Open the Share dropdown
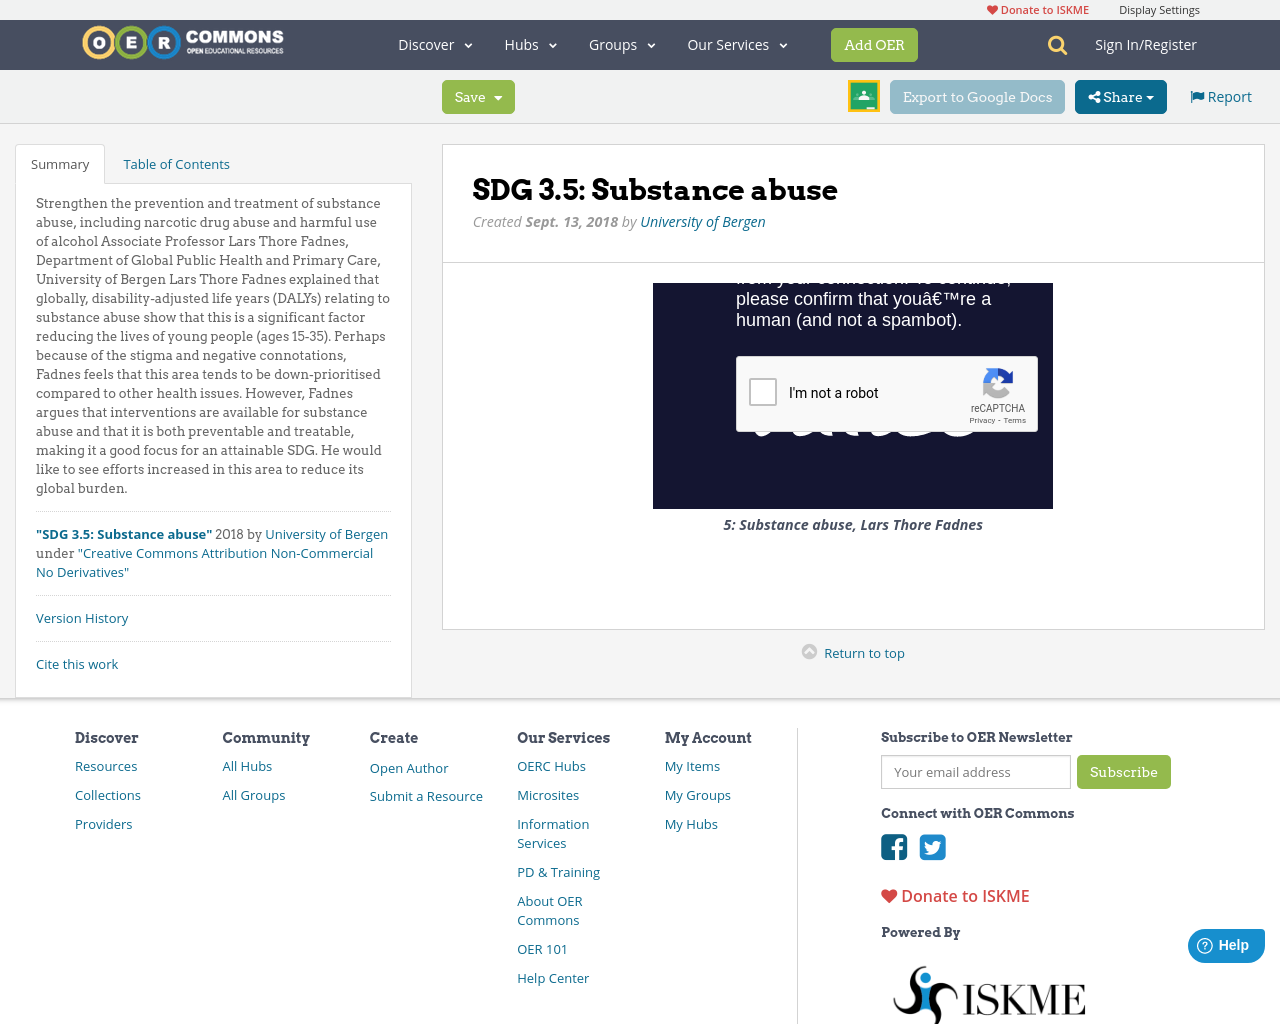Viewport: 1280px width, 1024px height. point(1120,96)
